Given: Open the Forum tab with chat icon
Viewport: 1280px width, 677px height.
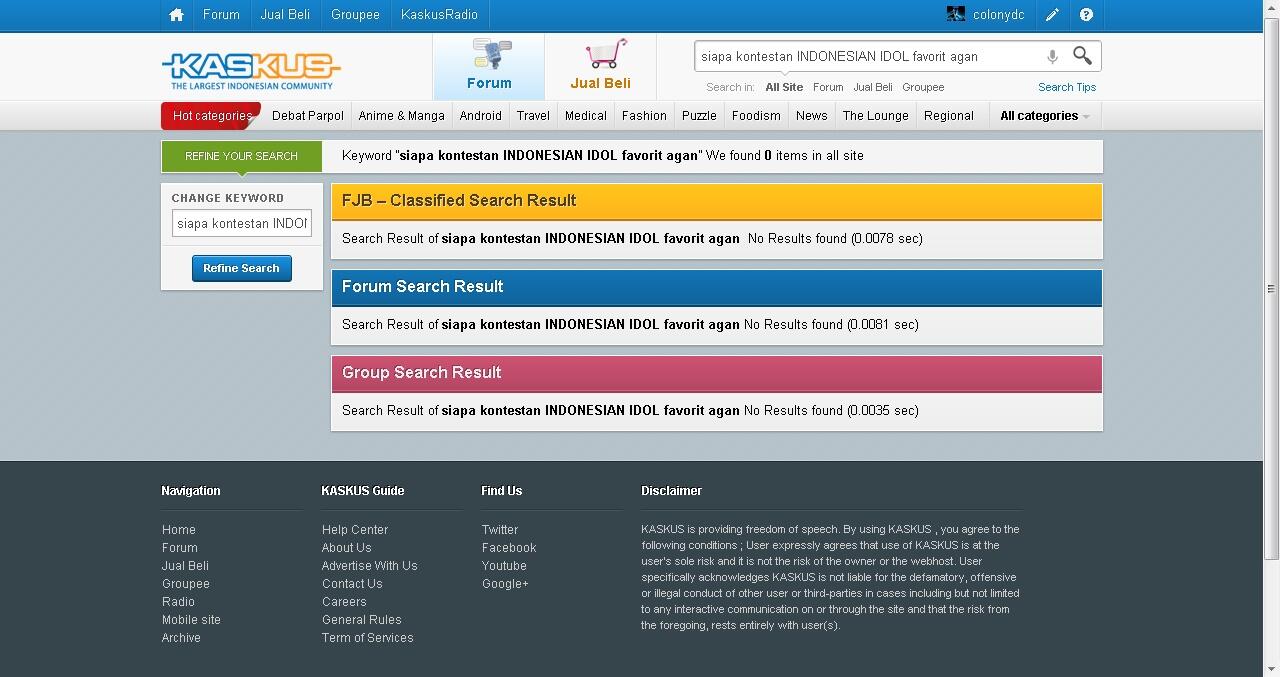Looking at the screenshot, I should [489, 66].
